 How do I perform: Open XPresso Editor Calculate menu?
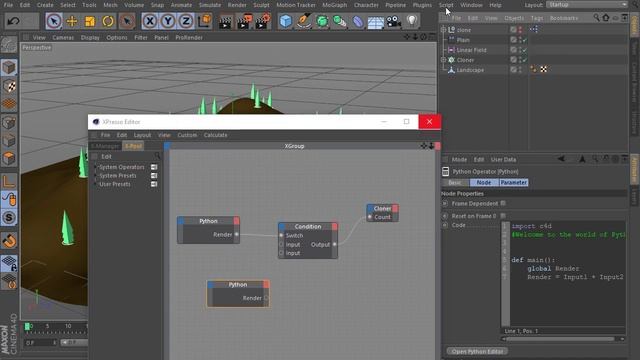216,135
